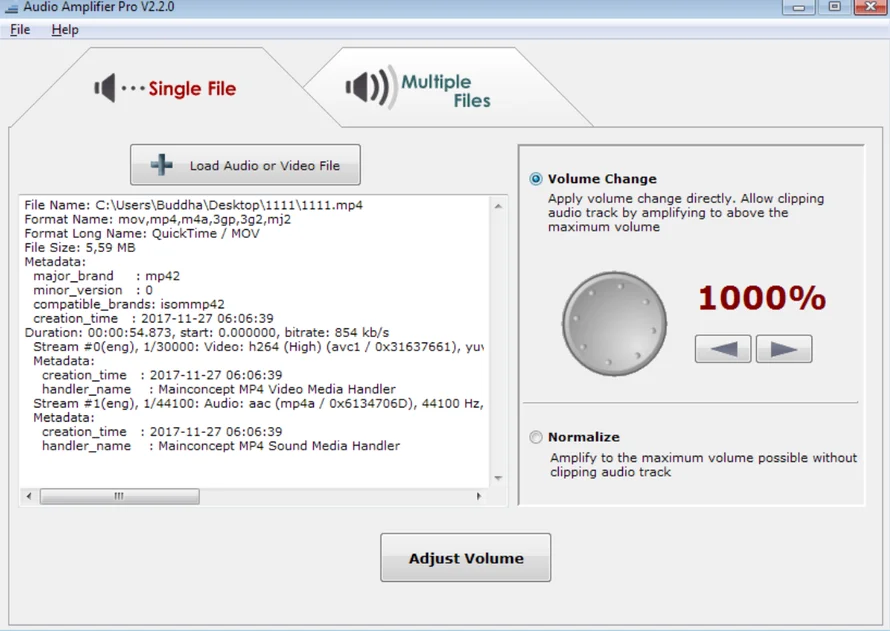
Task: Click the blue plus icon on load button
Action: 162,165
